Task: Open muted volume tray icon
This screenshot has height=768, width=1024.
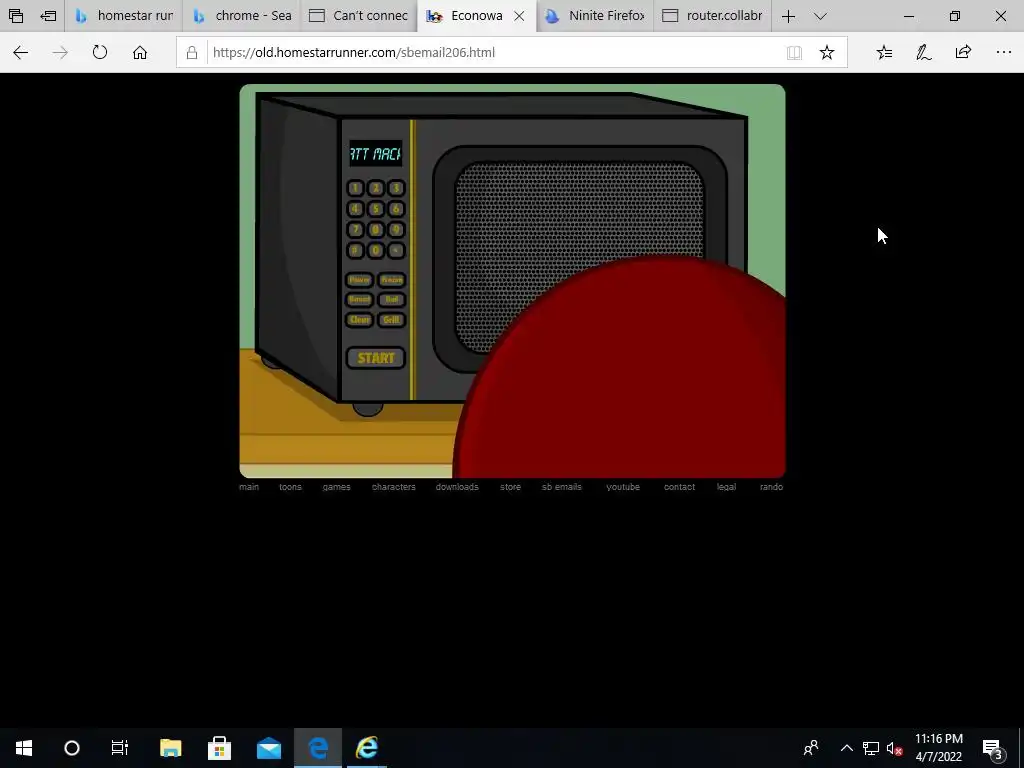Action: coord(895,748)
